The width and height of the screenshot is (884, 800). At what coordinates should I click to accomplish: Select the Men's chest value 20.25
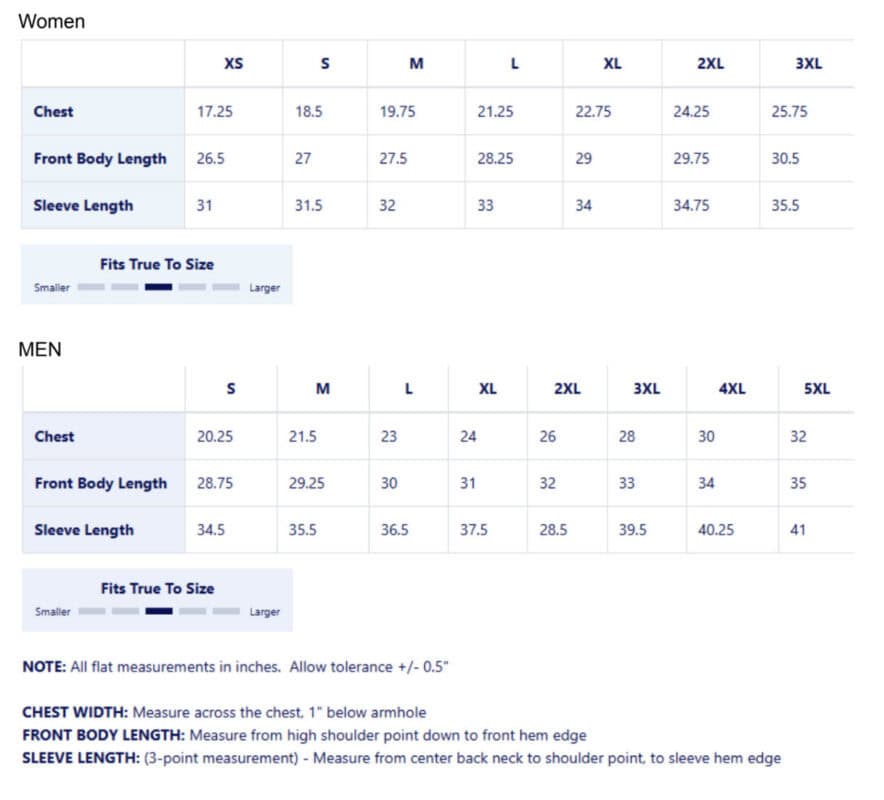pos(215,436)
